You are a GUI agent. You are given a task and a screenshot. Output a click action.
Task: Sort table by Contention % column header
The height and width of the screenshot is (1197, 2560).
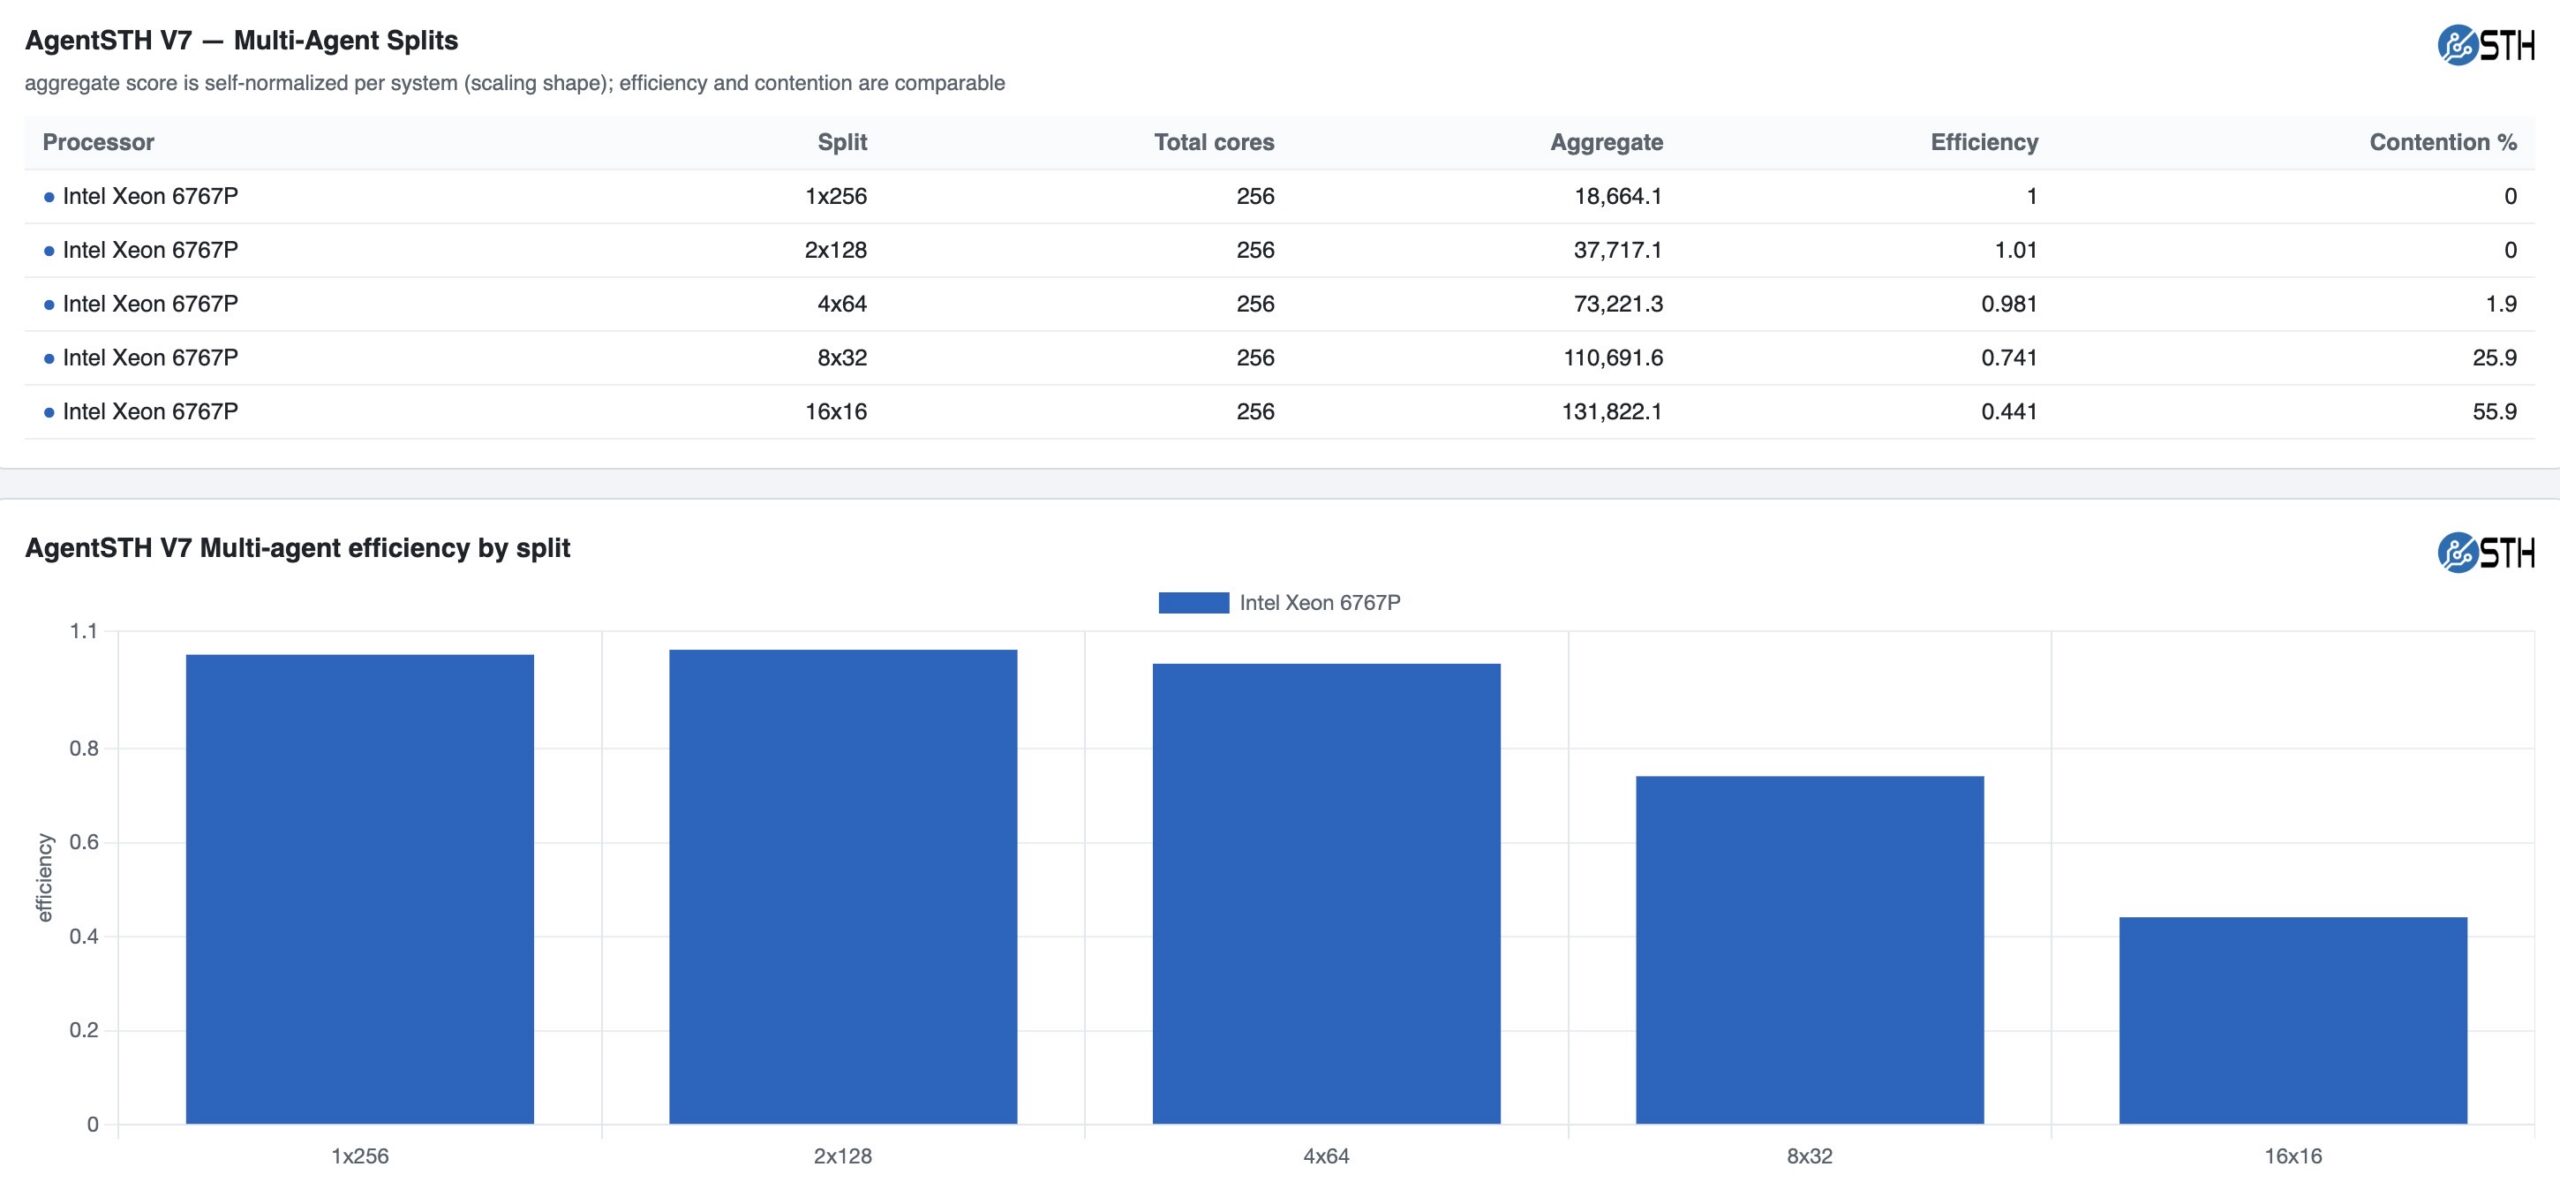2443,142
